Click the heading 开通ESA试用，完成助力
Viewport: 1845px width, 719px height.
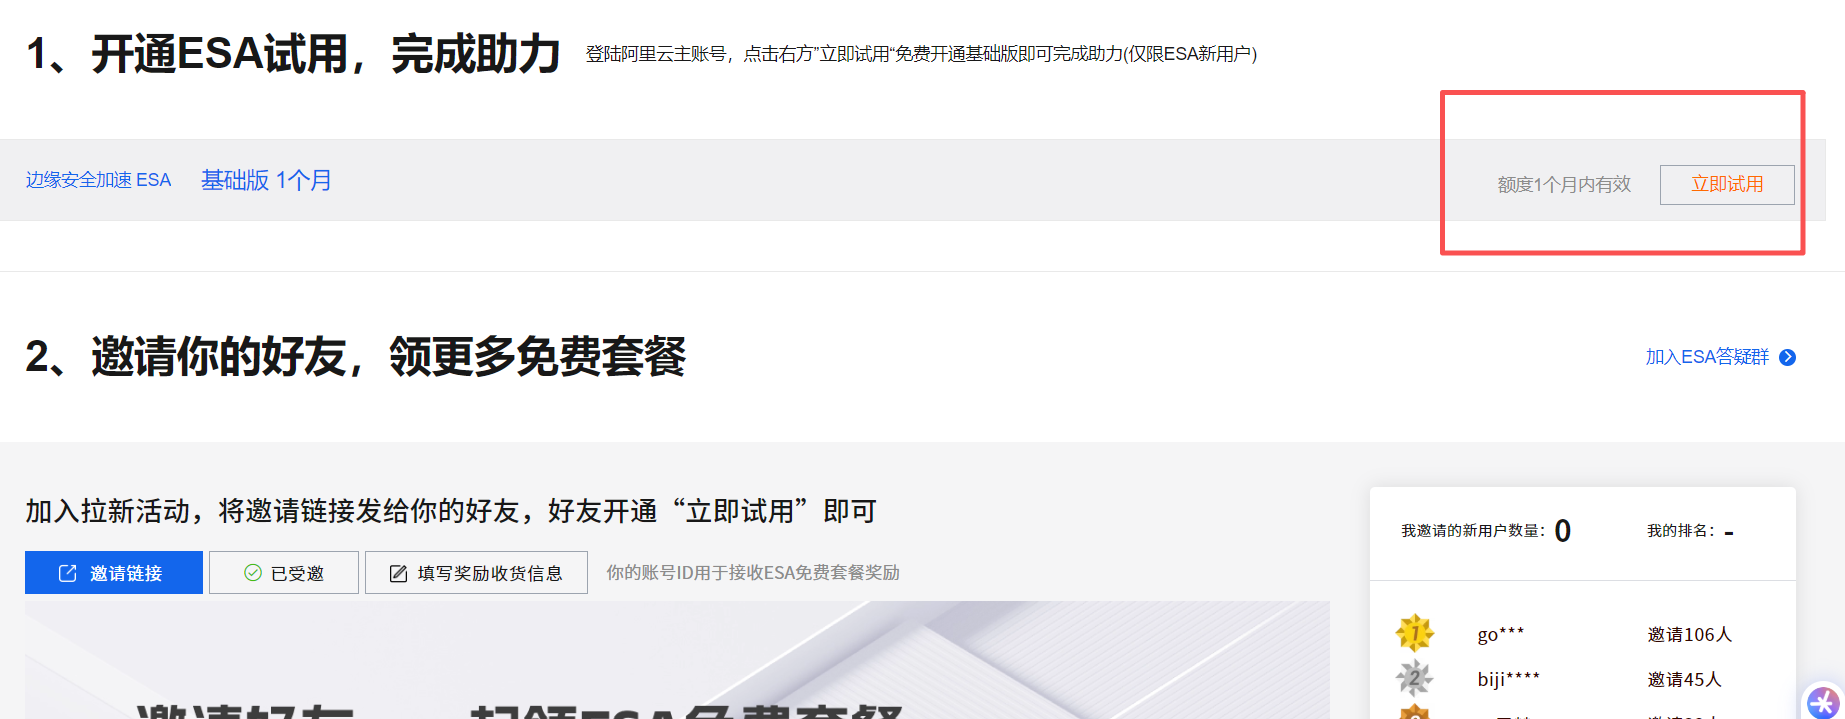click(x=293, y=54)
